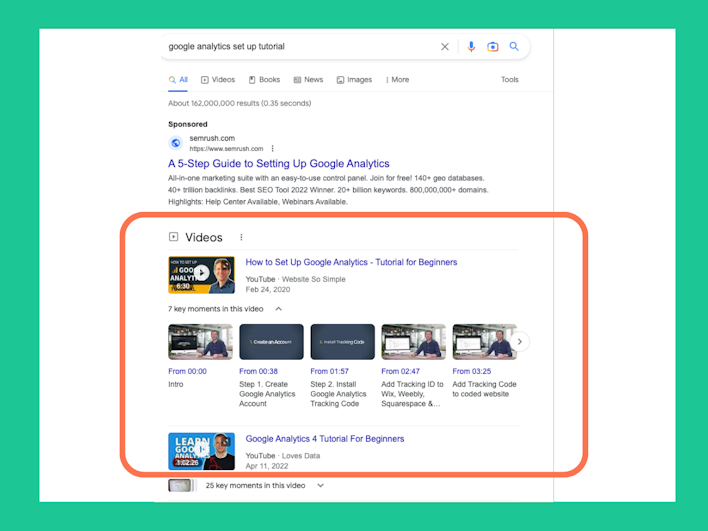The height and width of the screenshot is (531, 708).
Task: Switch to the Images tab
Action: coord(354,80)
